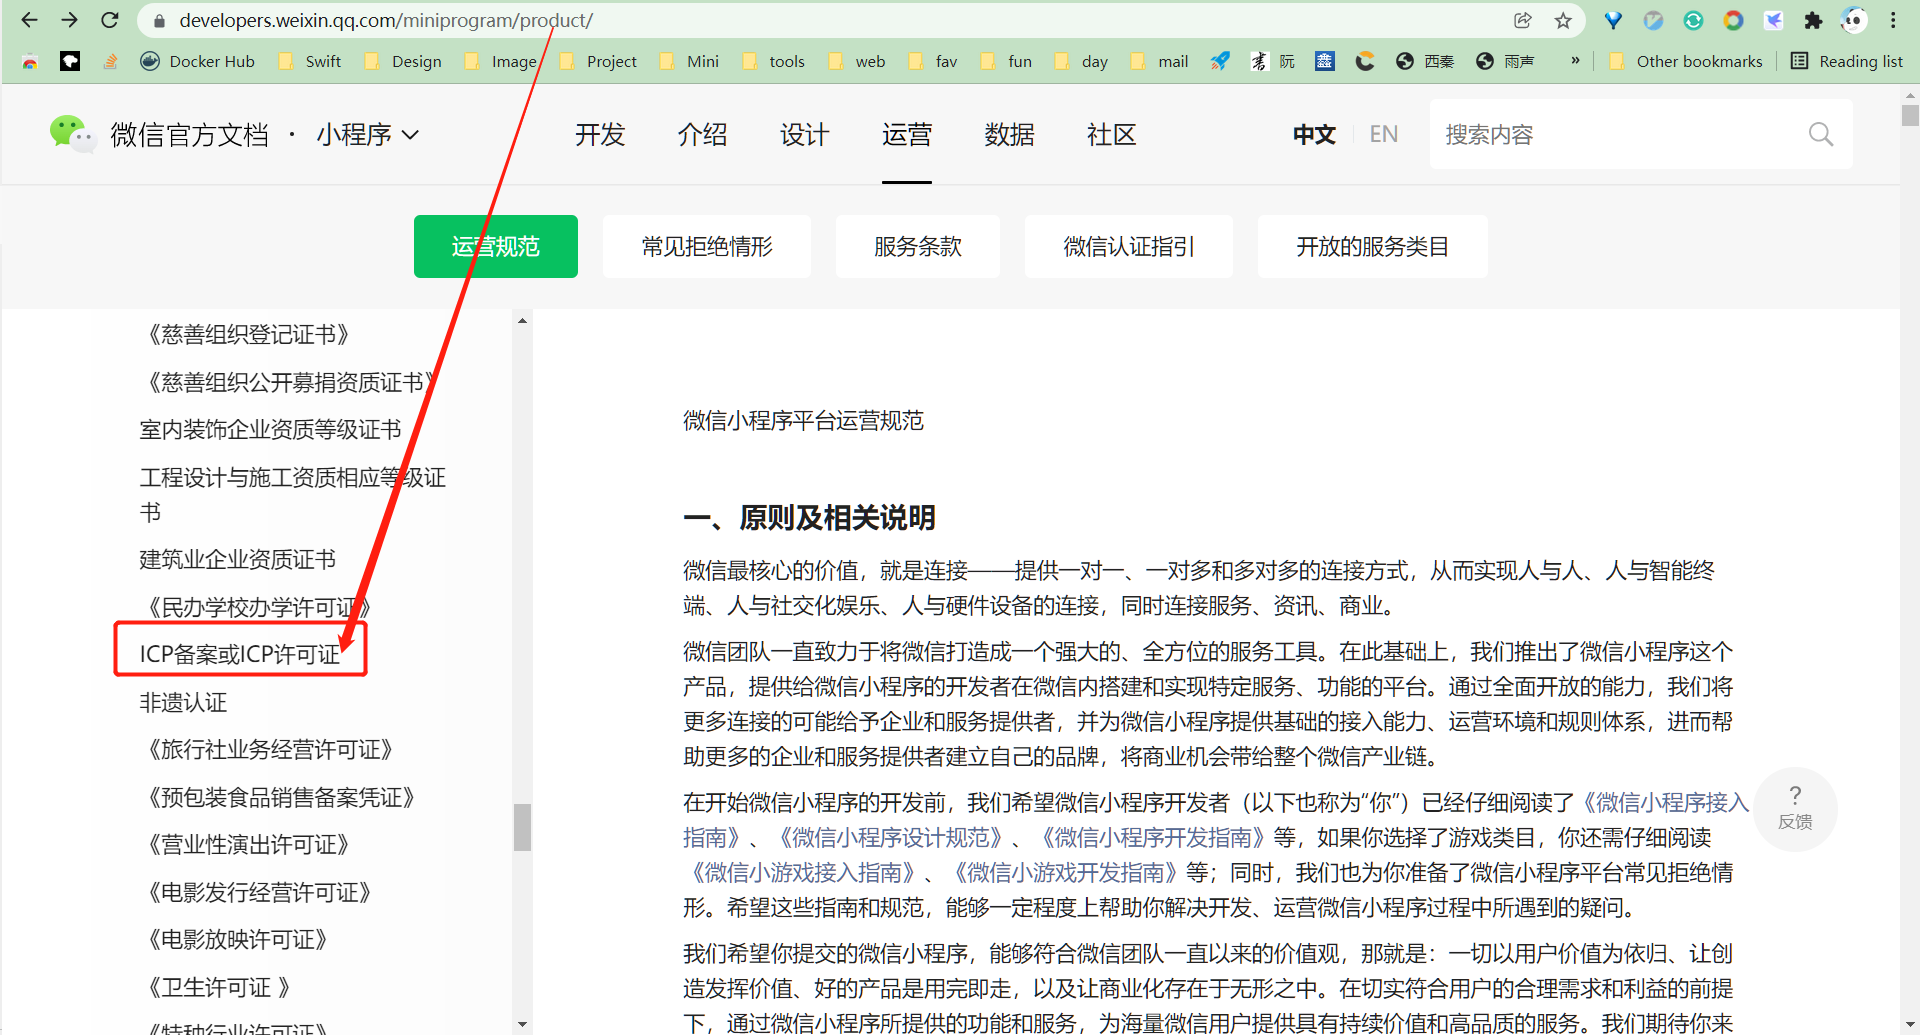Viewport: 1920px width, 1035px height.
Task: Open the Stack Overflow bookmark icon
Action: [x=110, y=61]
